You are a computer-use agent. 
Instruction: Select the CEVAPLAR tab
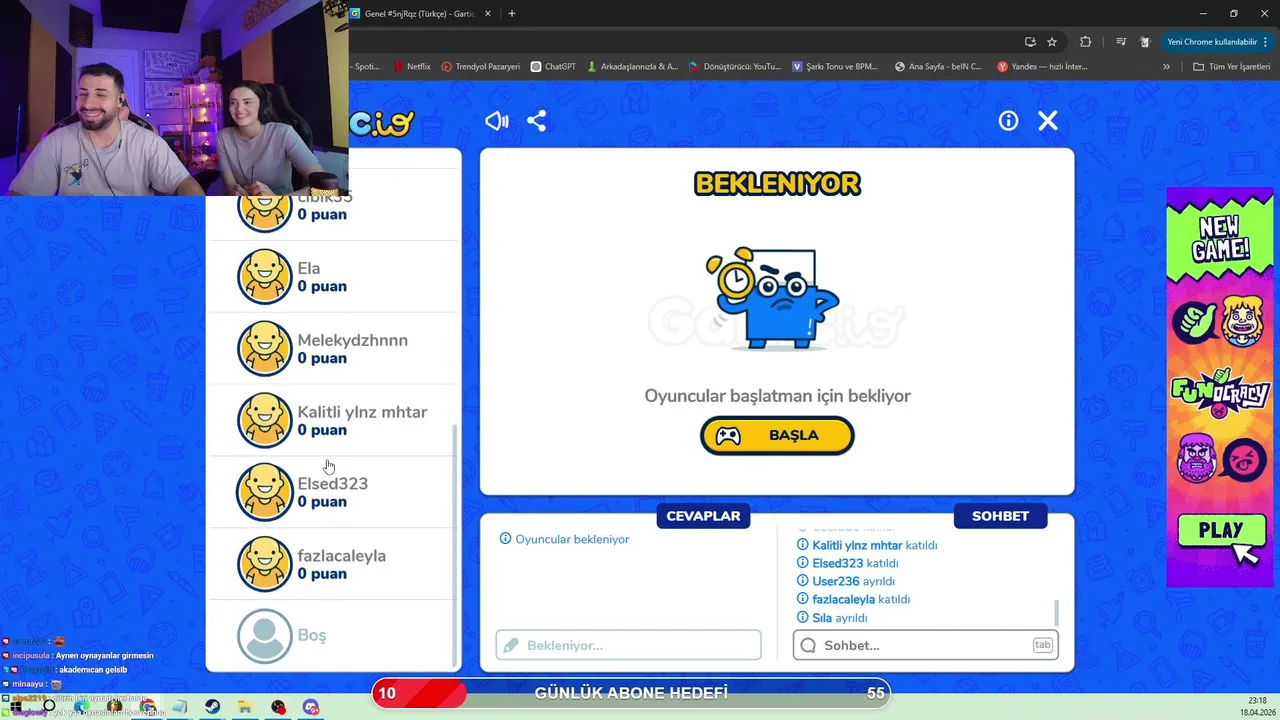(704, 516)
